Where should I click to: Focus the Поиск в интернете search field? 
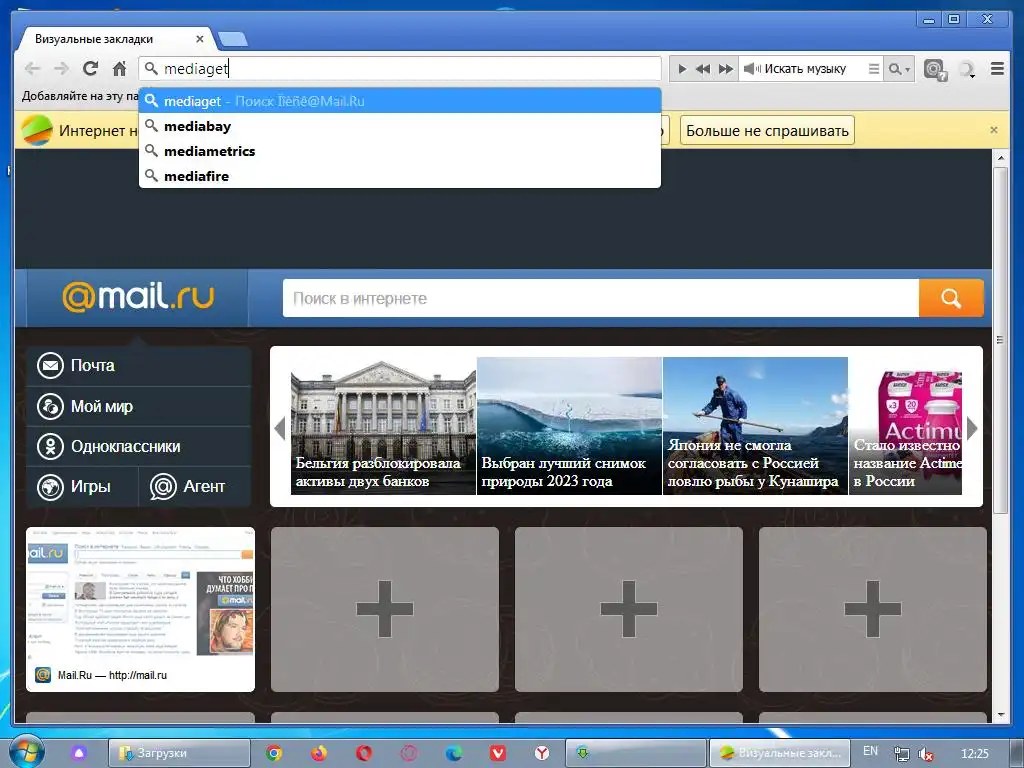[600, 298]
